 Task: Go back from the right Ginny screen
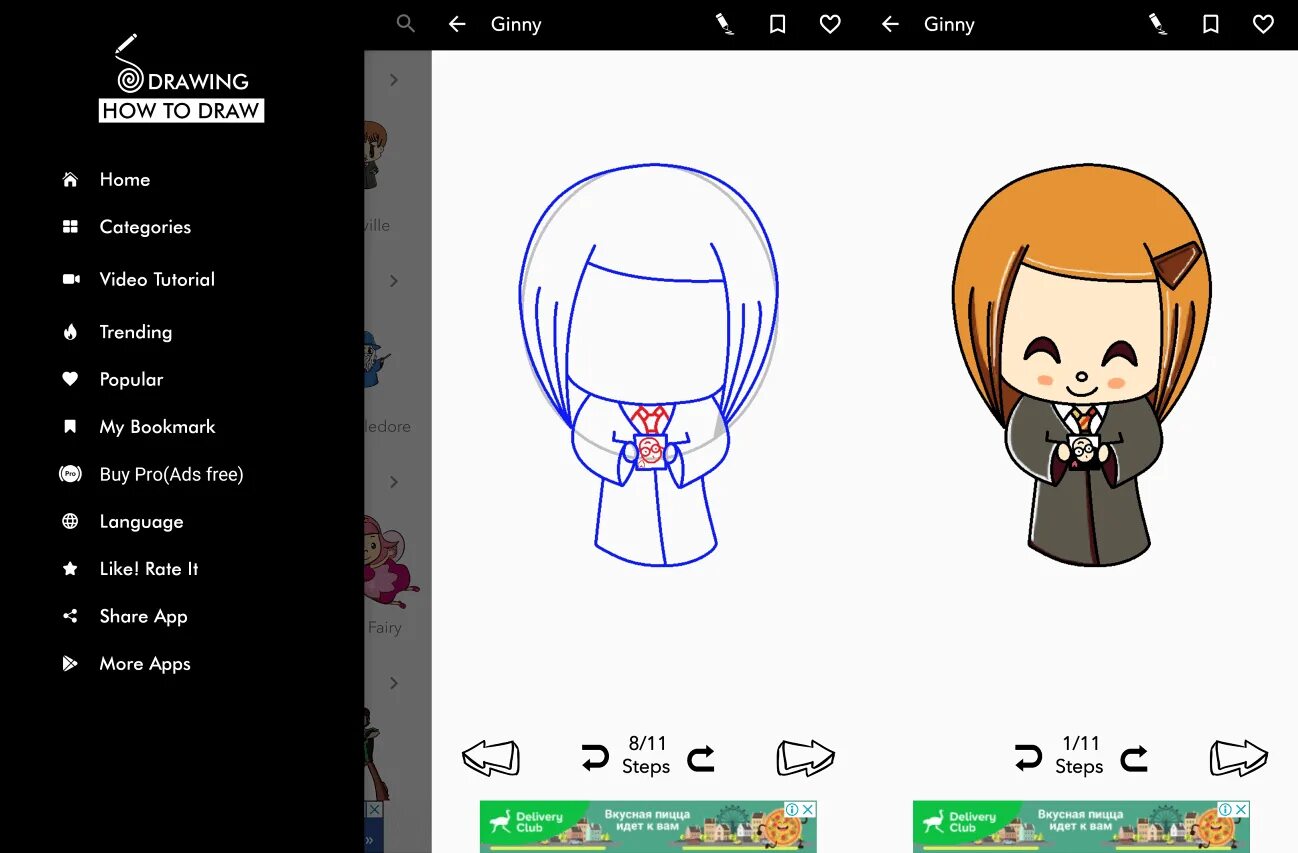click(890, 24)
